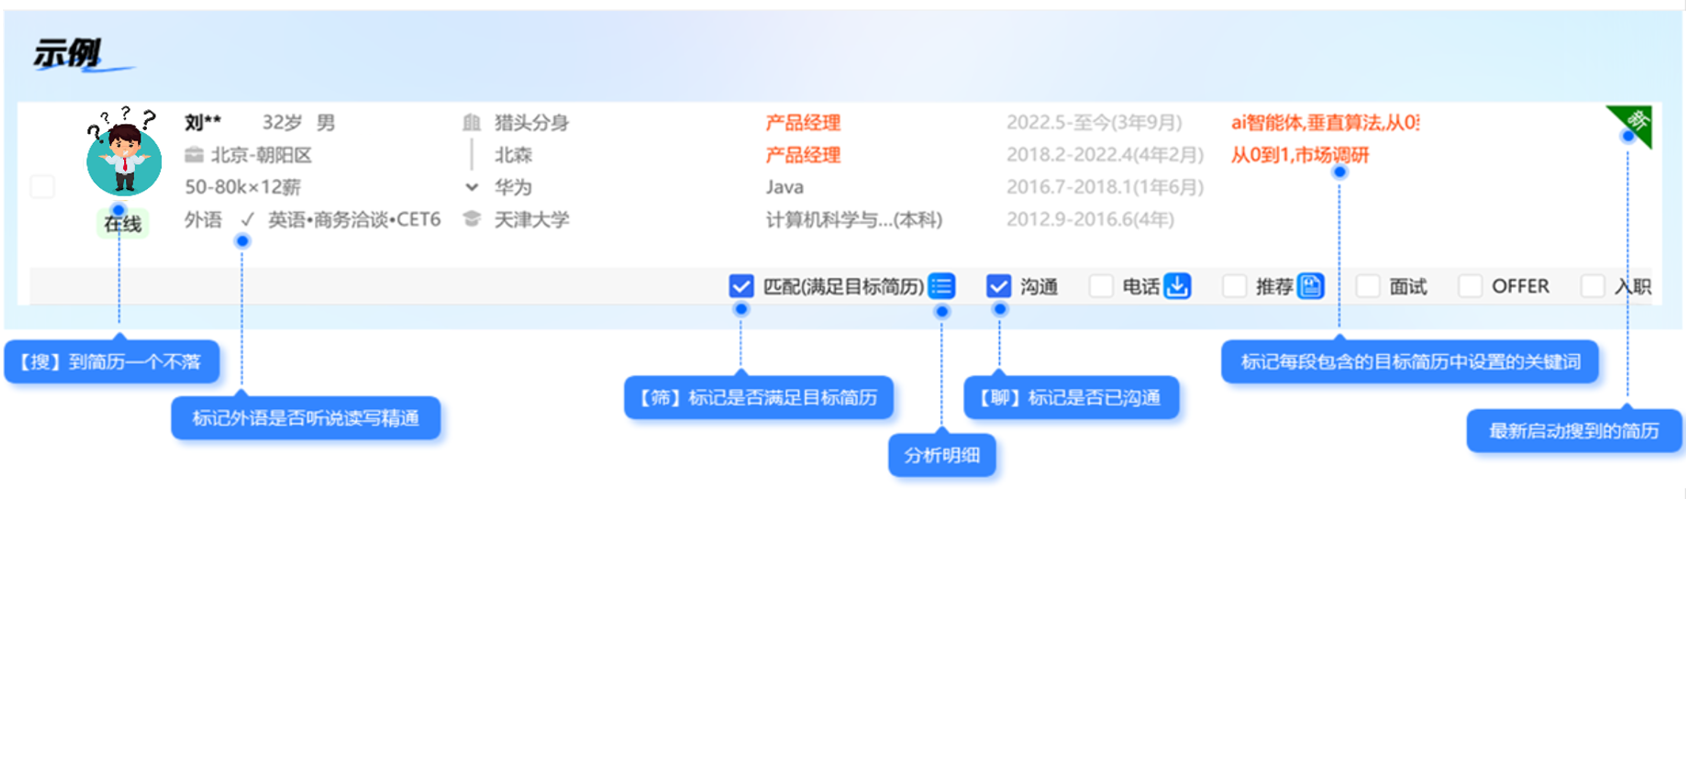Viewport: 1686px width, 772px height.
Task: Click the date range 2022.5-至今(3年9月)
Action: tap(1094, 122)
